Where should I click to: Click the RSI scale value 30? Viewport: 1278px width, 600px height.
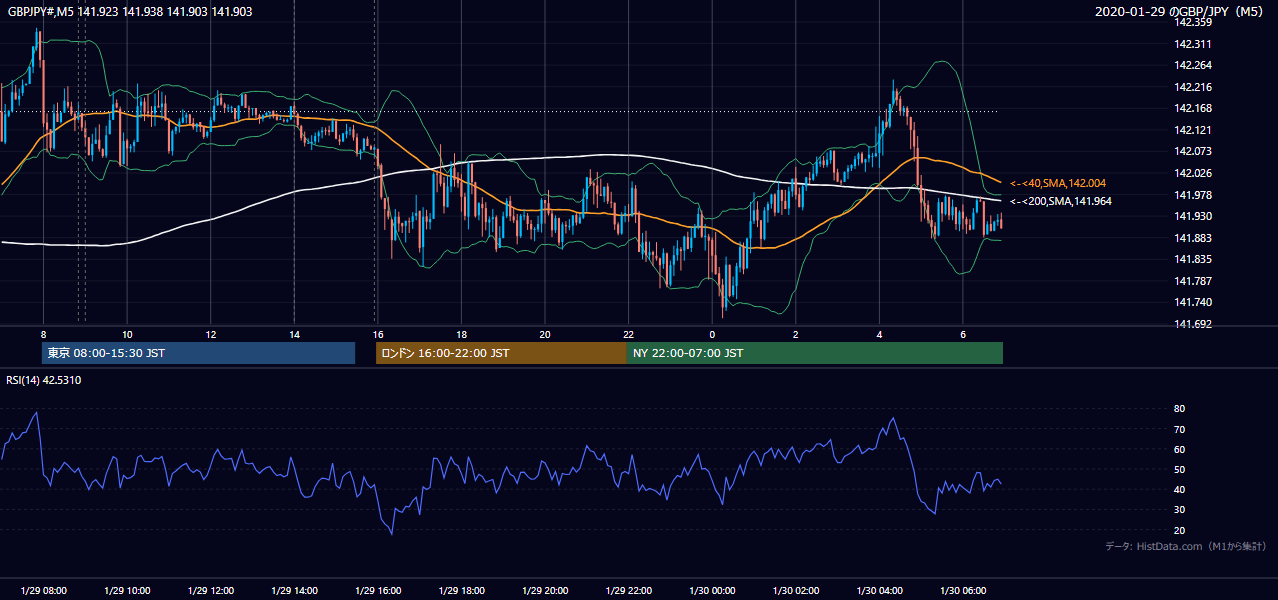click(x=1180, y=509)
